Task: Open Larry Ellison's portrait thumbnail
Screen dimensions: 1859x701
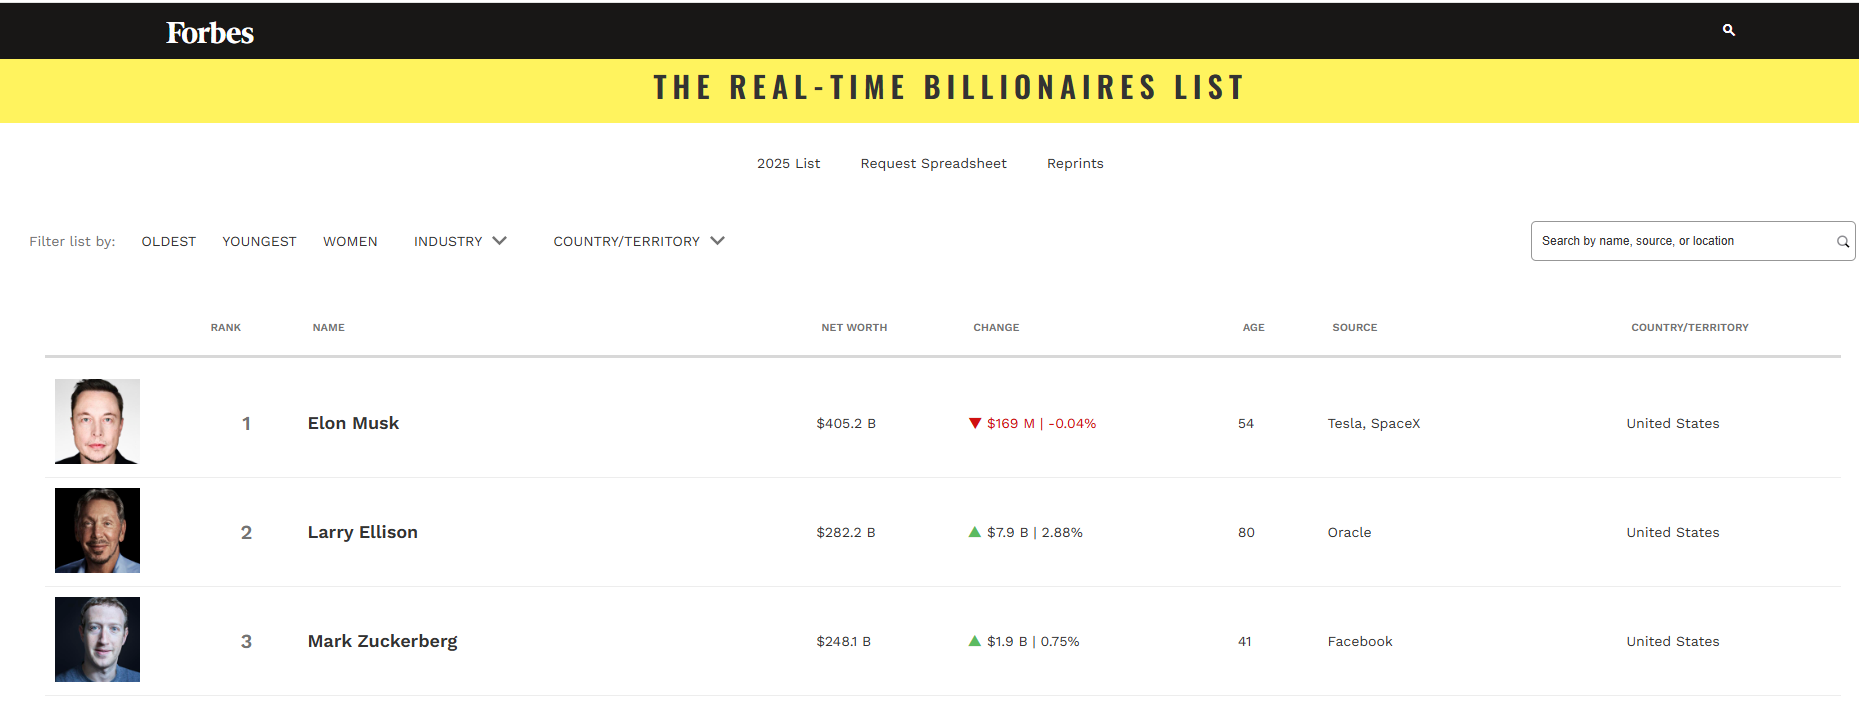Action: point(97,530)
